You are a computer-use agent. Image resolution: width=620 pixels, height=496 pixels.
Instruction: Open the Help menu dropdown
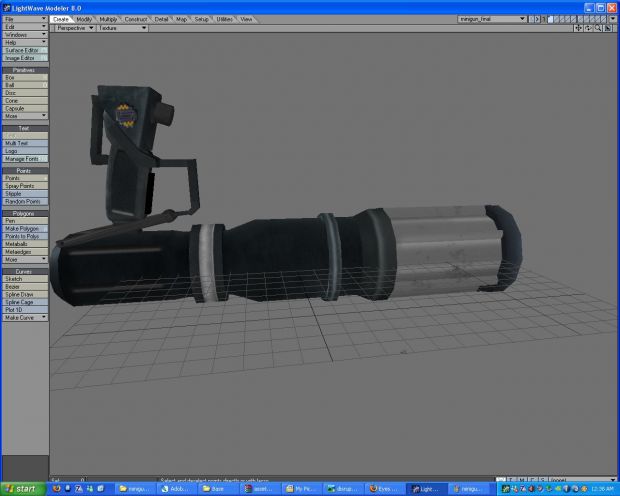[25, 42]
